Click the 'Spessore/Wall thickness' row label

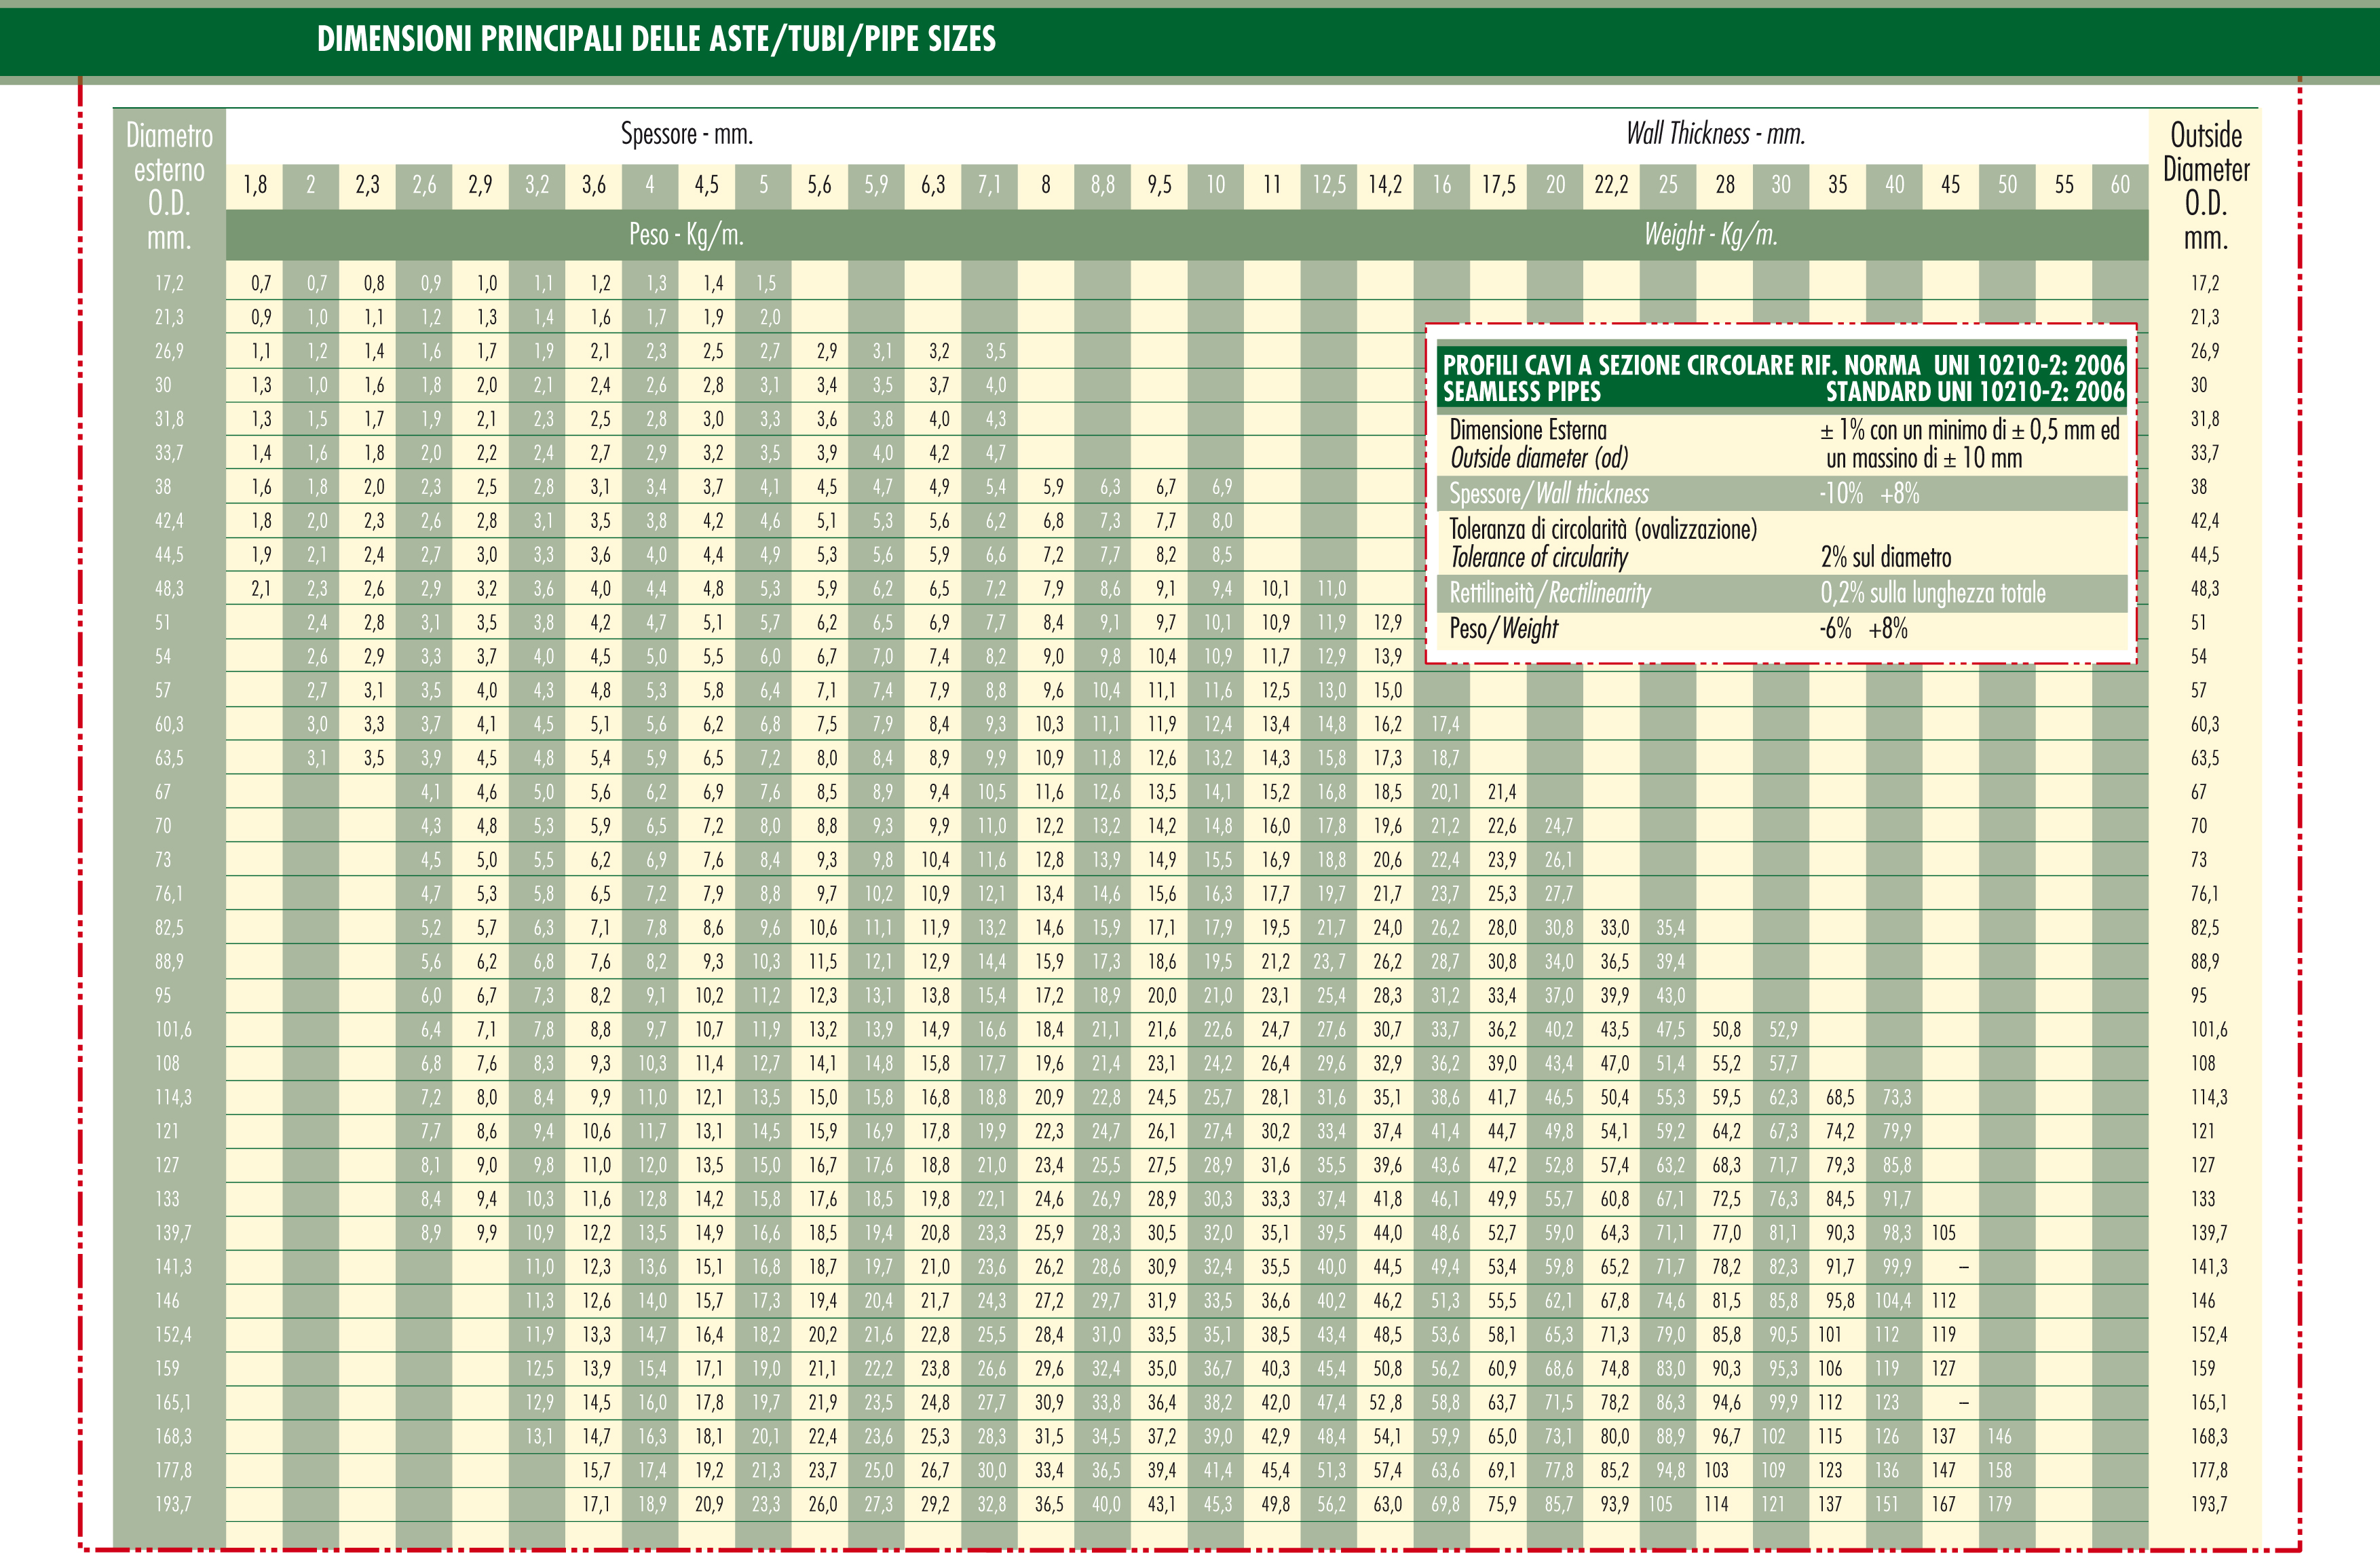[1549, 494]
